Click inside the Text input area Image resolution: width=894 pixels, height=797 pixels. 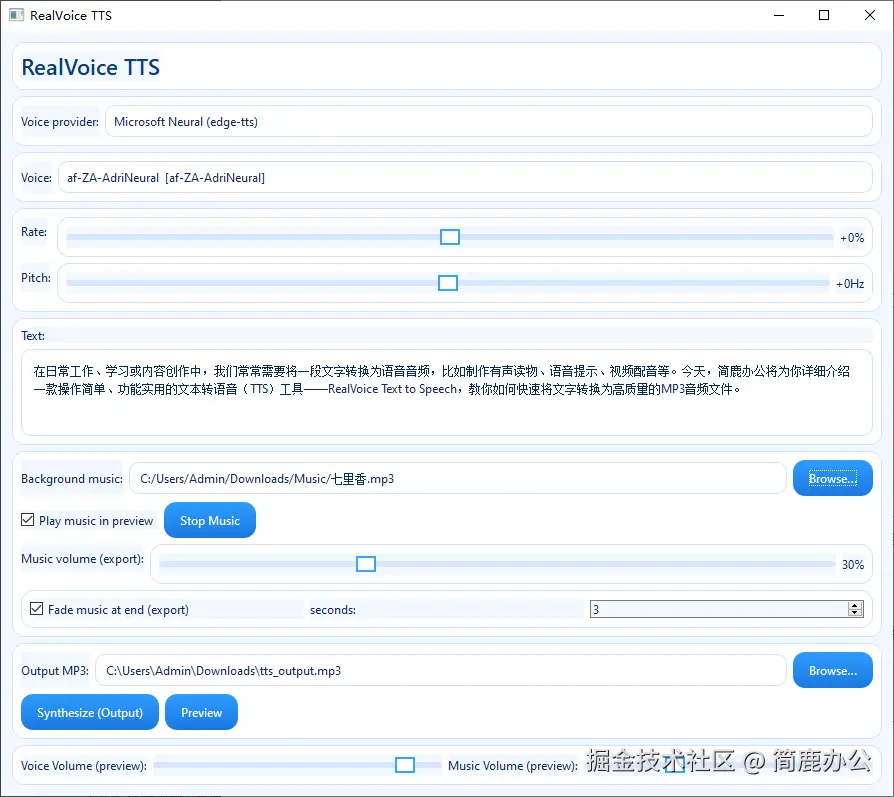(447, 393)
